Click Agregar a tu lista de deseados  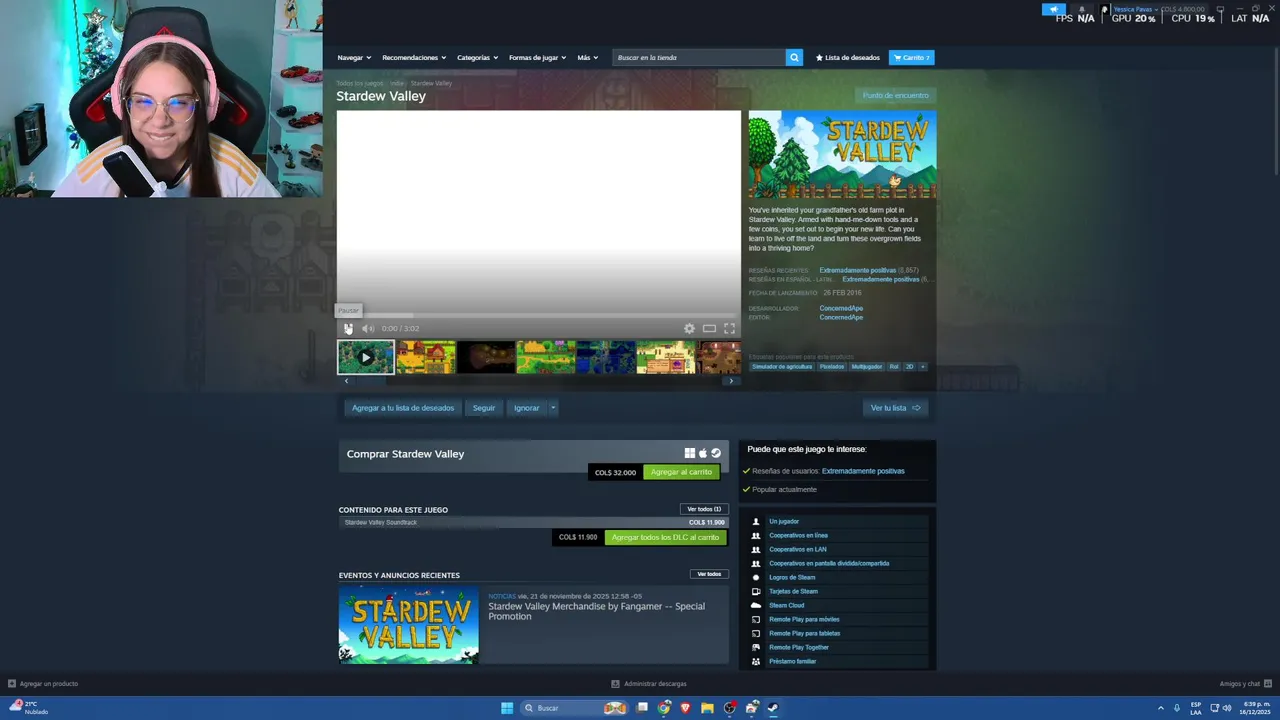[x=403, y=408]
